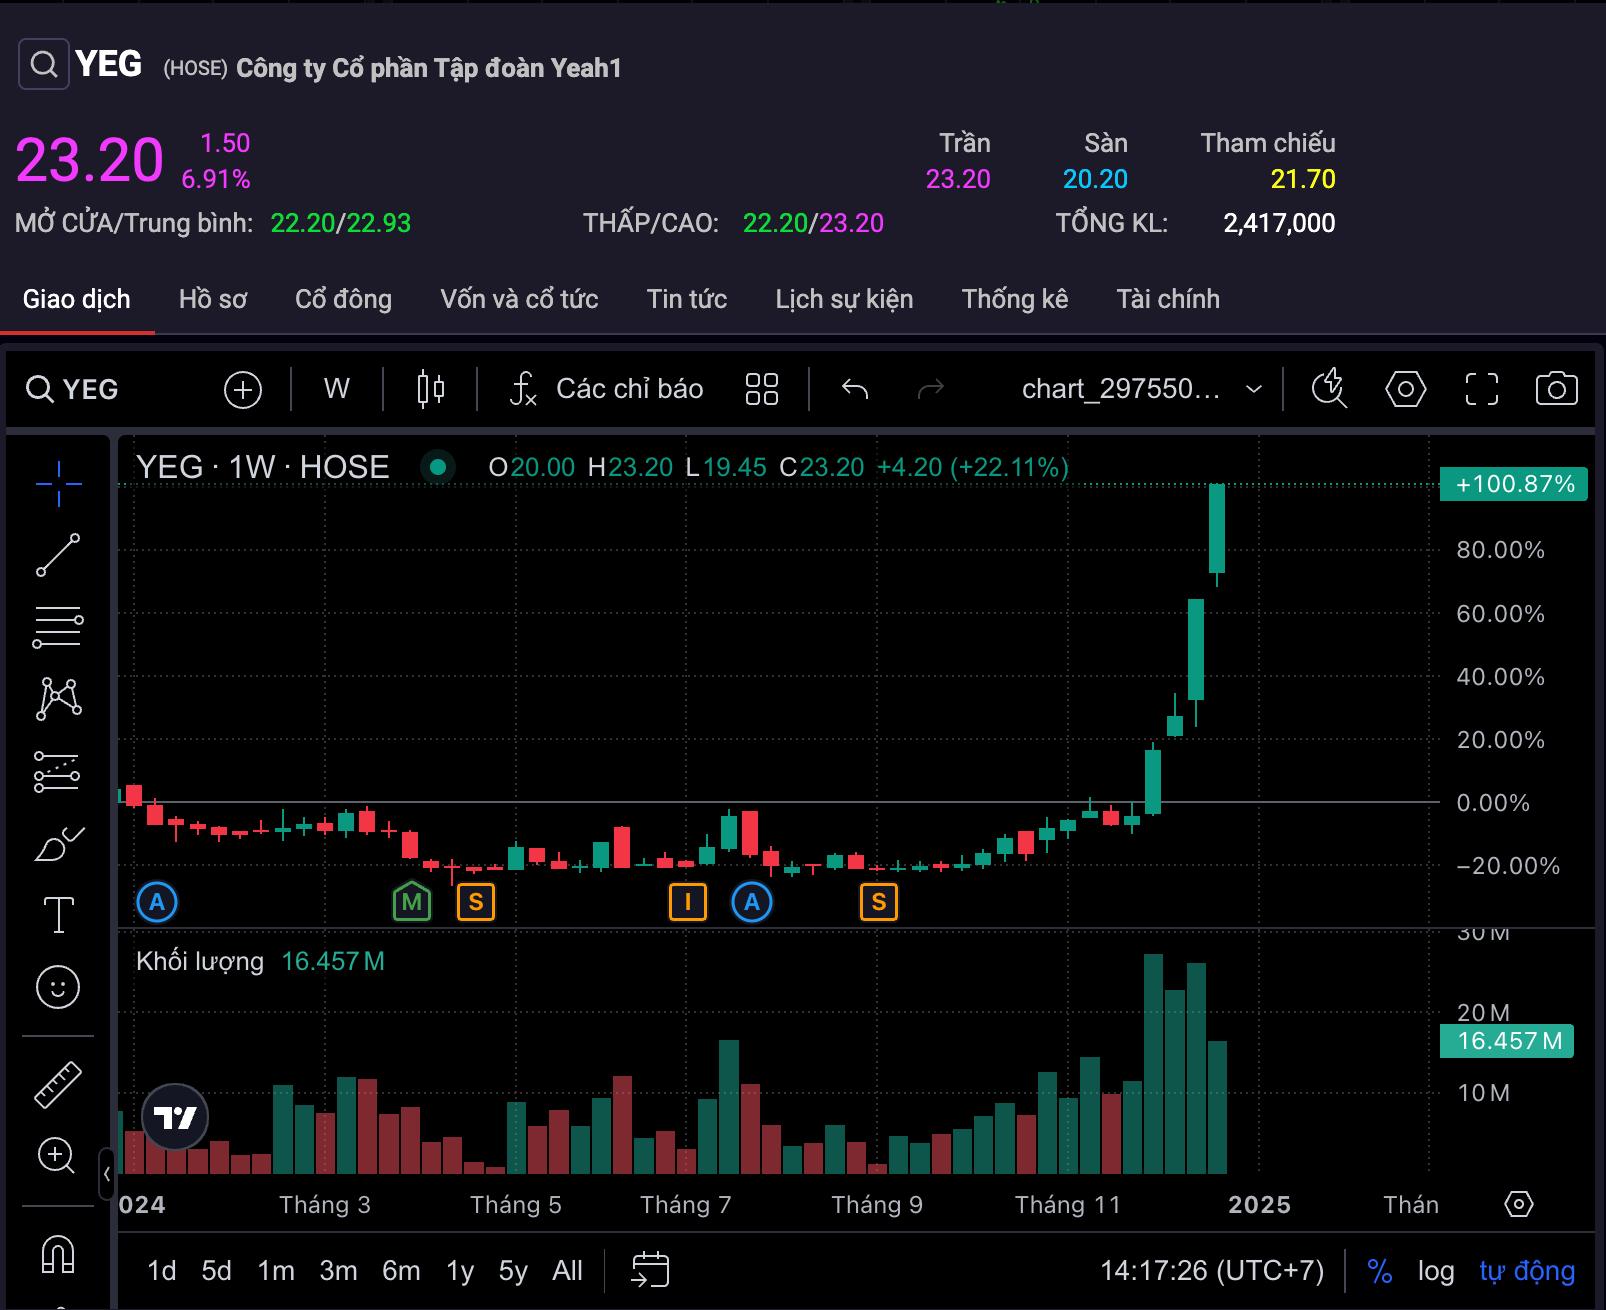Image resolution: width=1606 pixels, height=1310 pixels.
Task: Set the chart range to 6m
Action: [x=401, y=1271]
